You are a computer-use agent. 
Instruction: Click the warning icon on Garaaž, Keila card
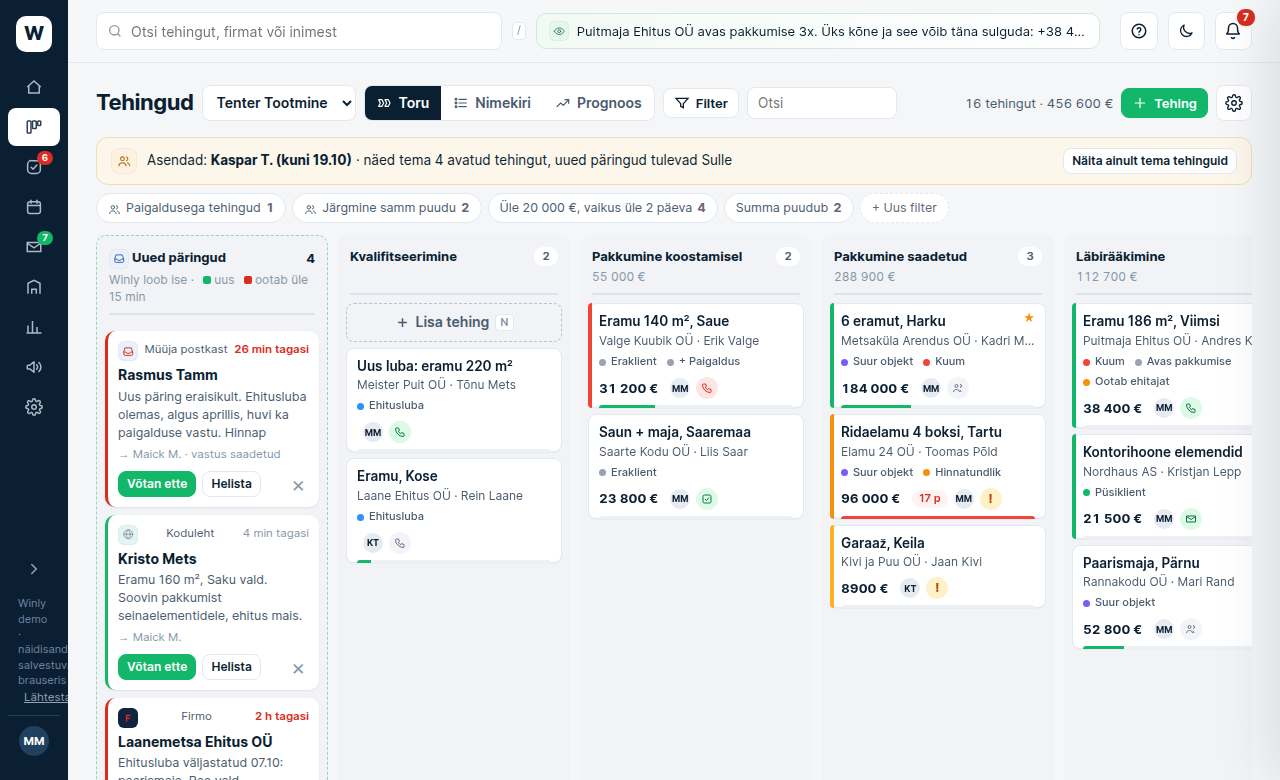click(937, 588)
